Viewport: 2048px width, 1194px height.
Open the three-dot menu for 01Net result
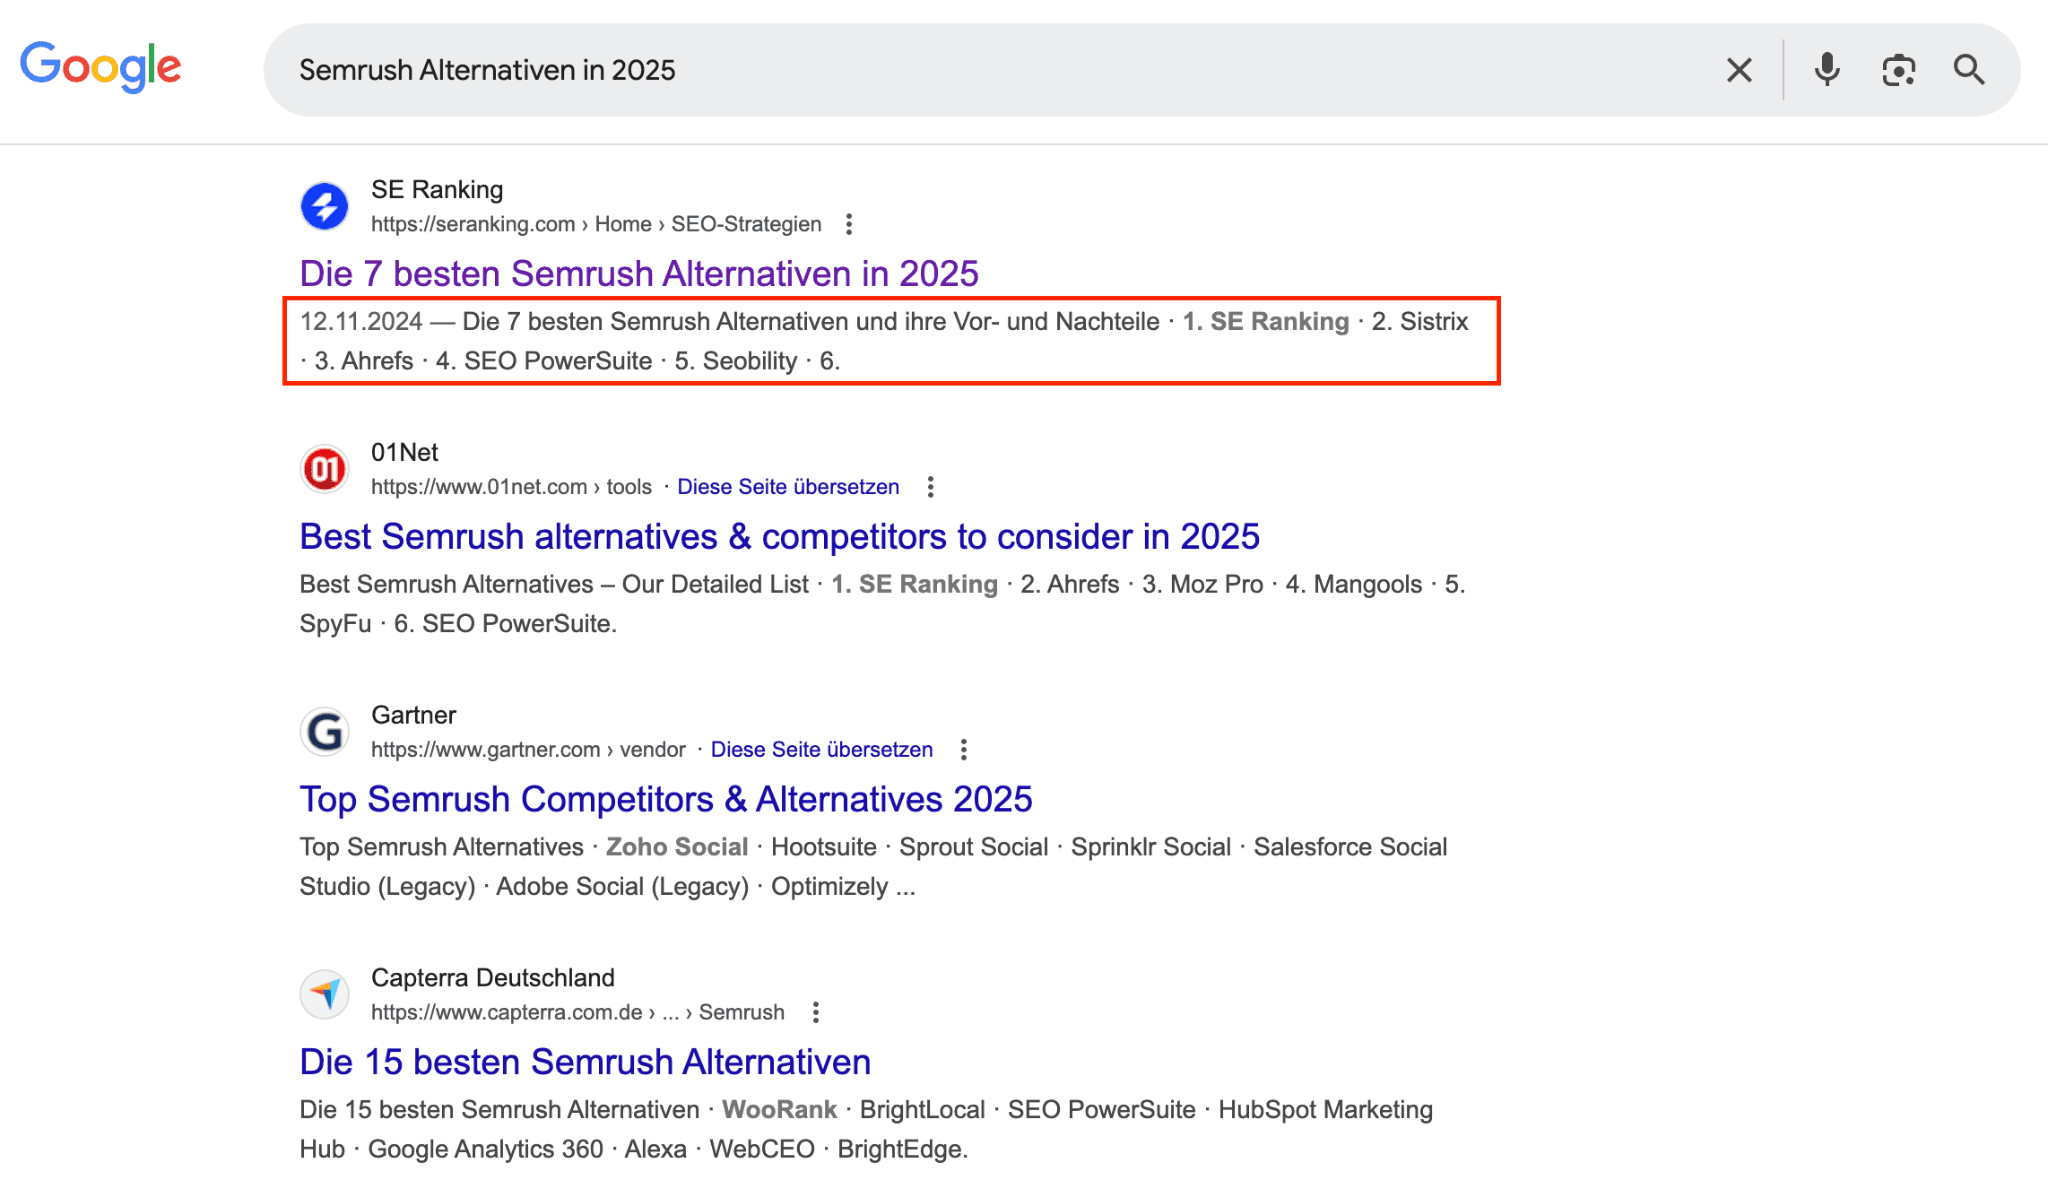pos(931,487)
